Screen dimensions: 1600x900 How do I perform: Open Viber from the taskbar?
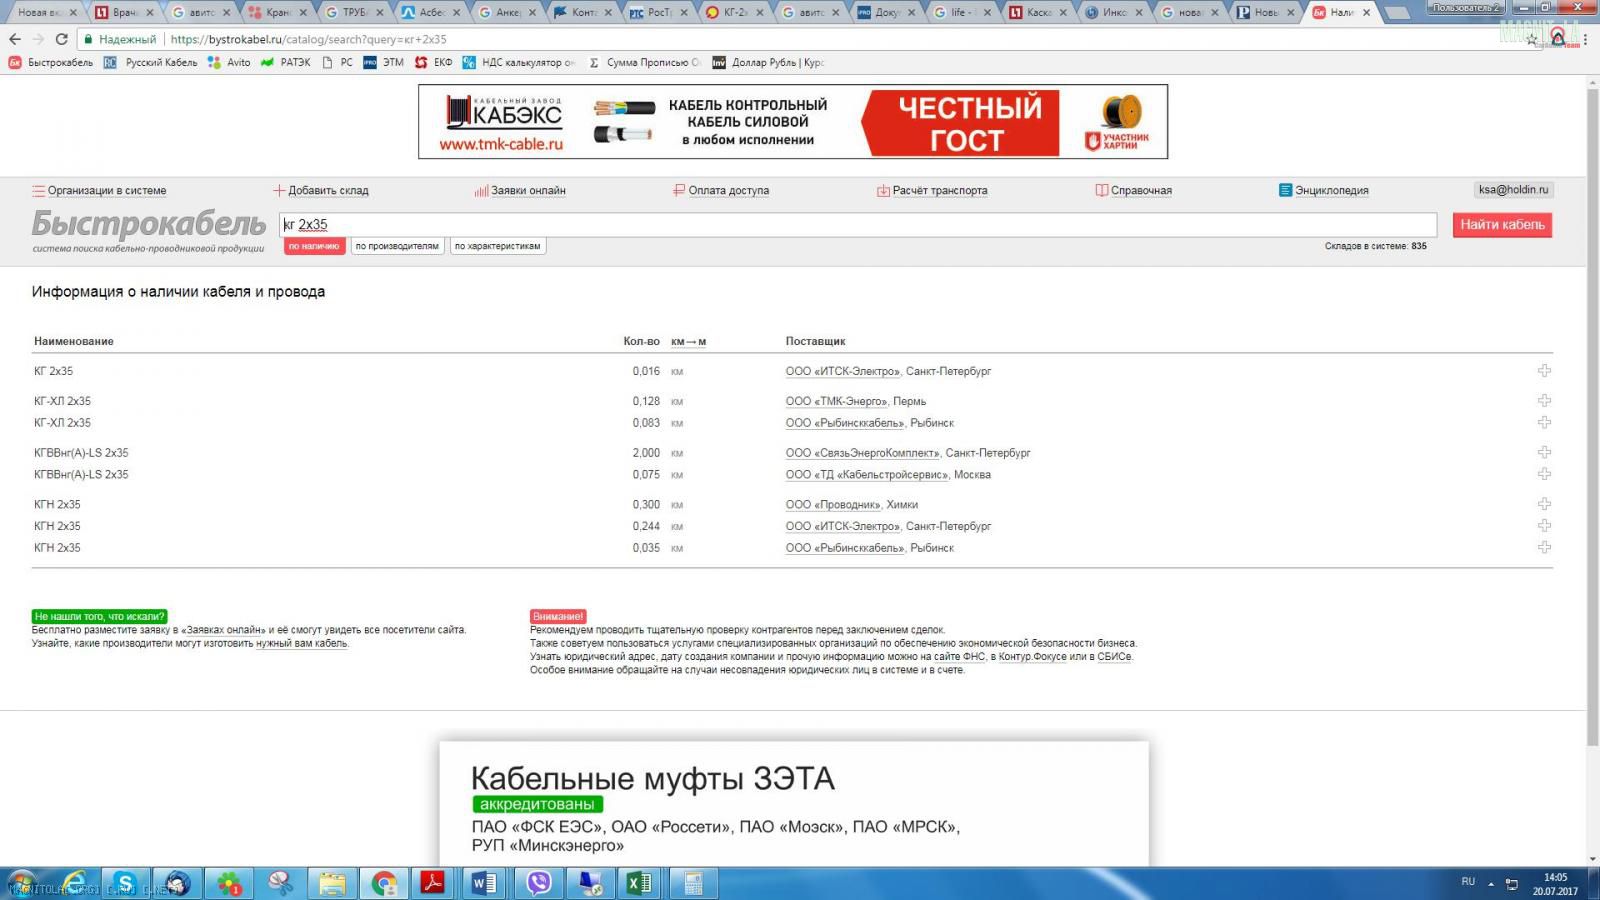point(539,883)
